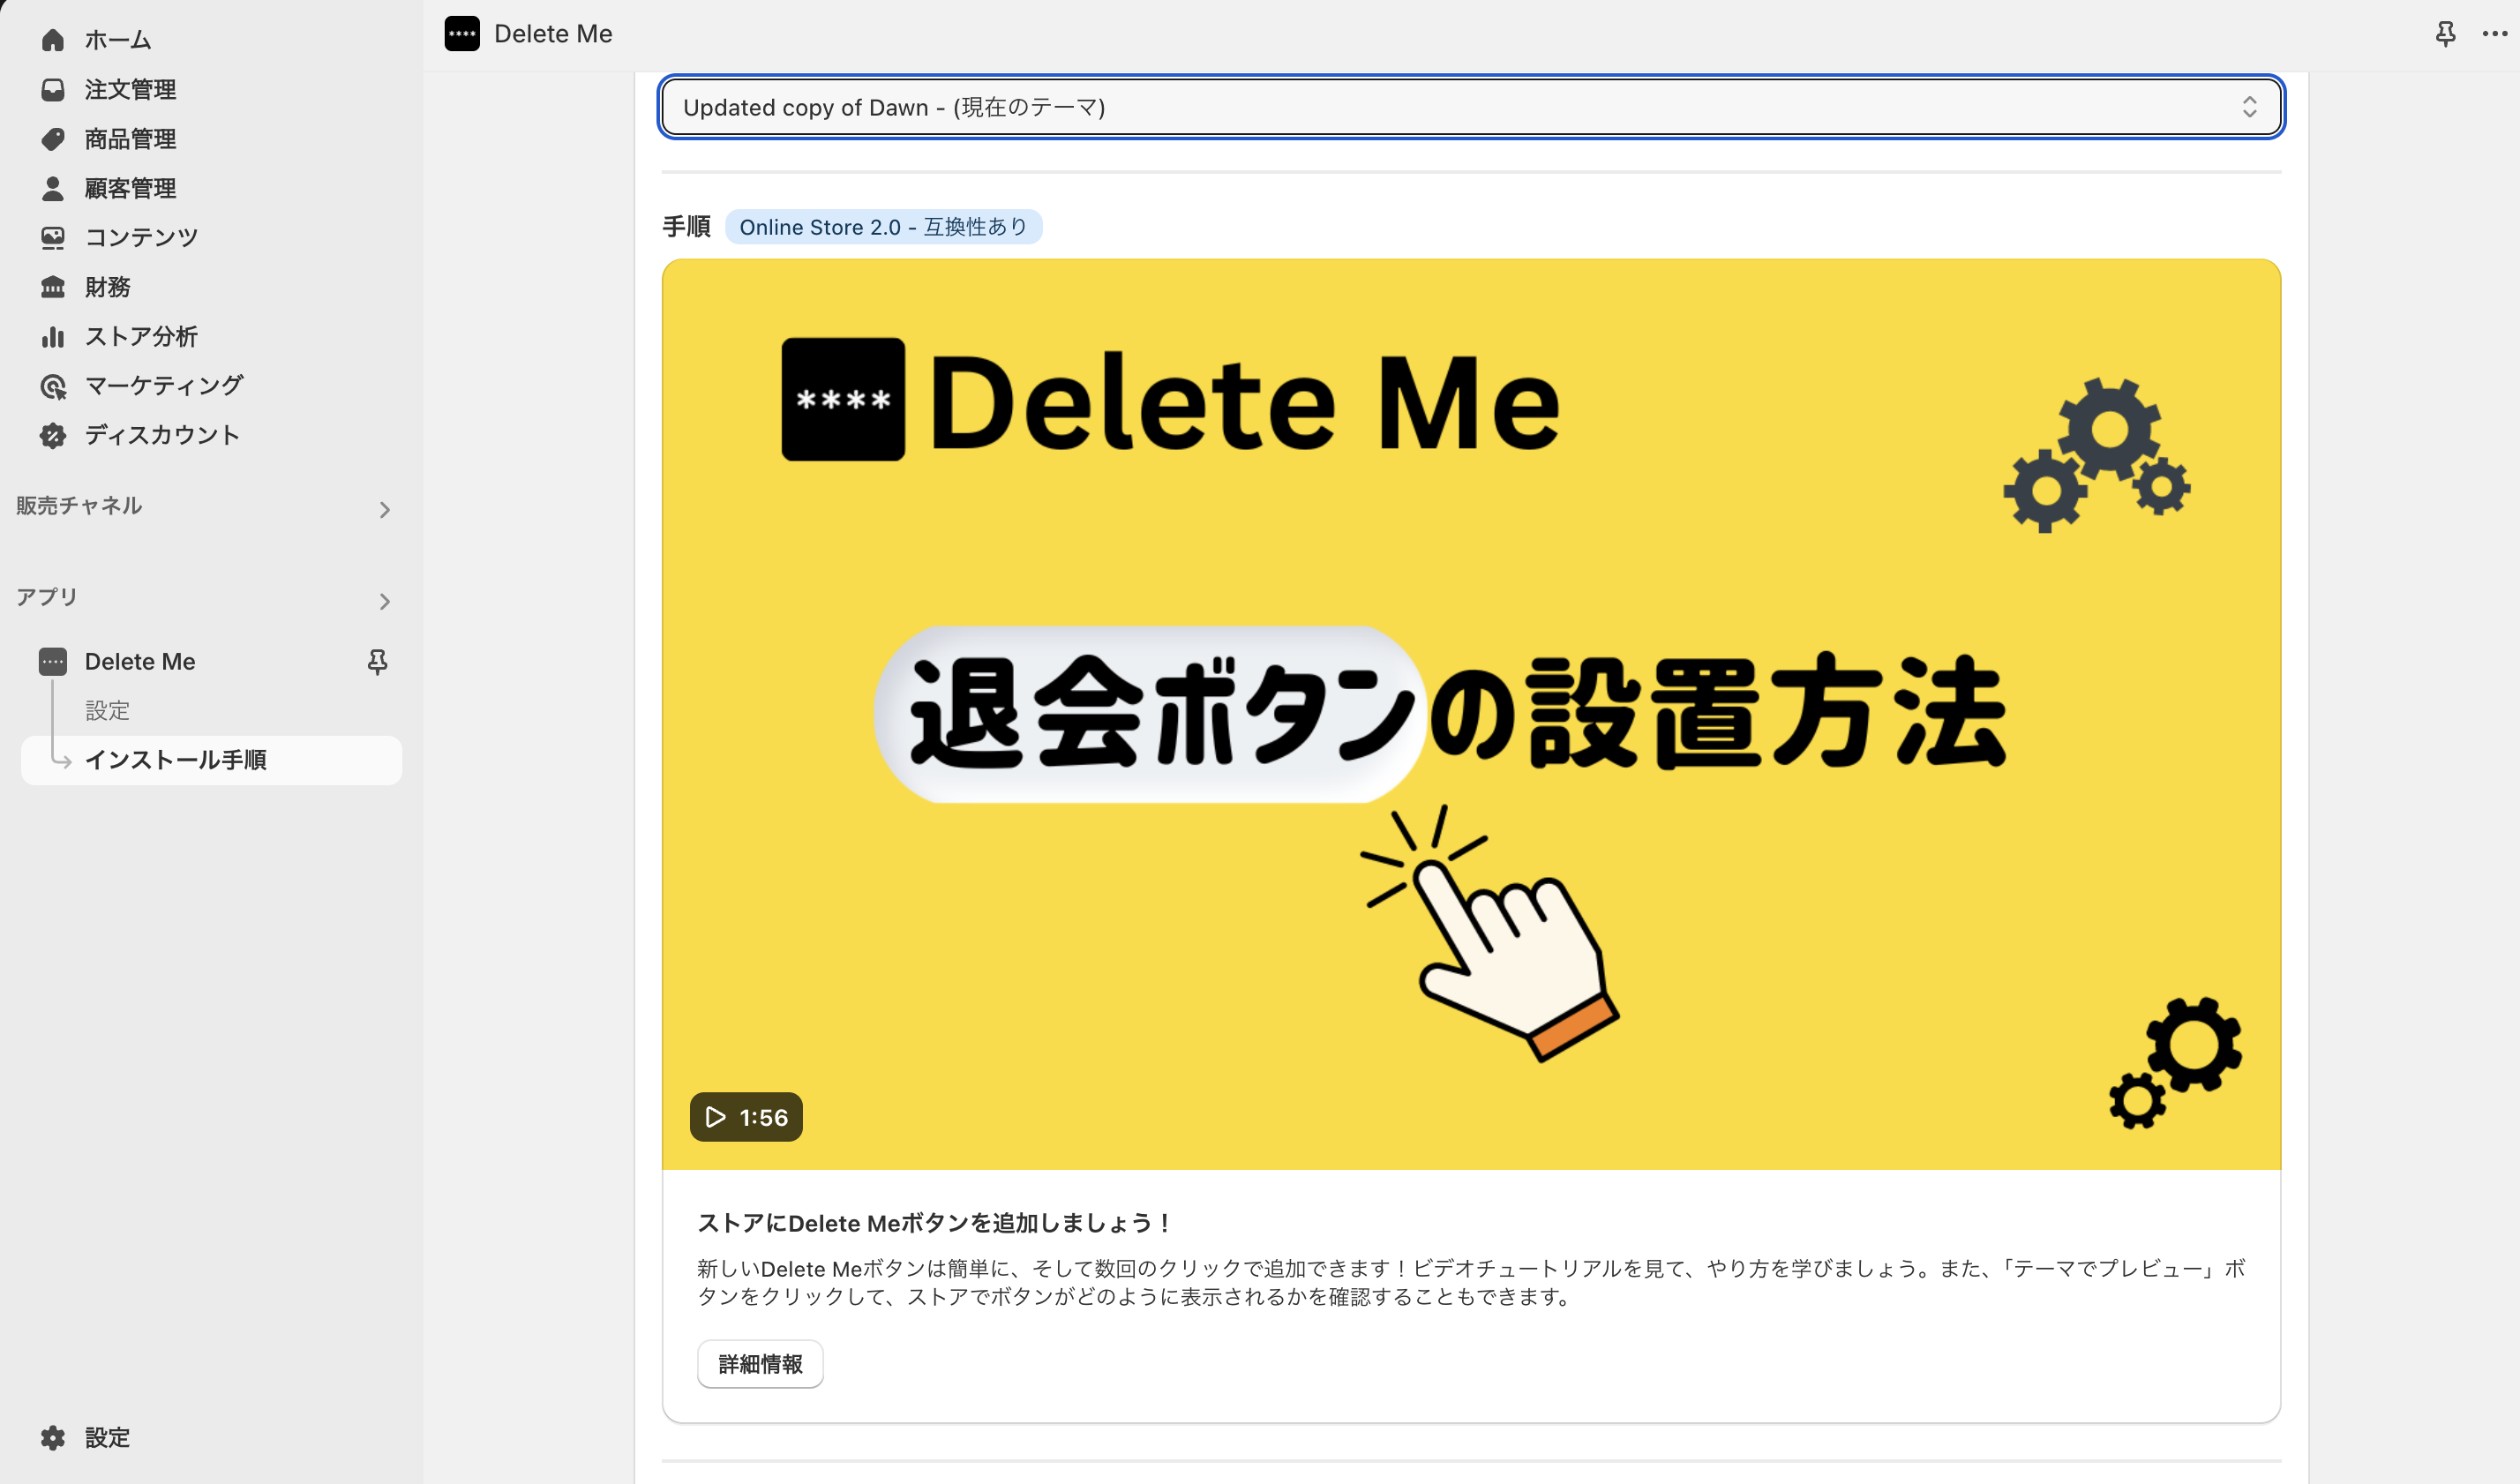The image size is (2520, 1484).
Task: Click ストアにDelete Meボタンを追加しましょう！ heading
Action: click(x=935, y=1223)
